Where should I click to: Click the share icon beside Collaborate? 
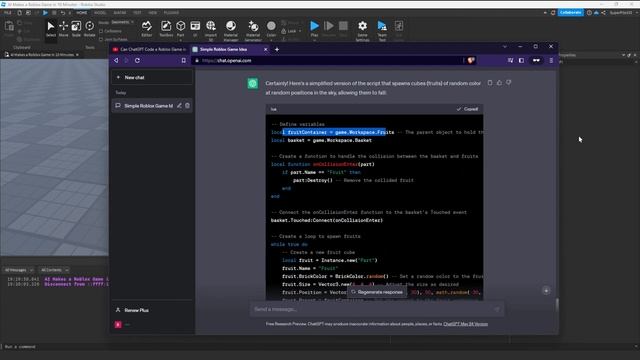click(x=603, y=13)
